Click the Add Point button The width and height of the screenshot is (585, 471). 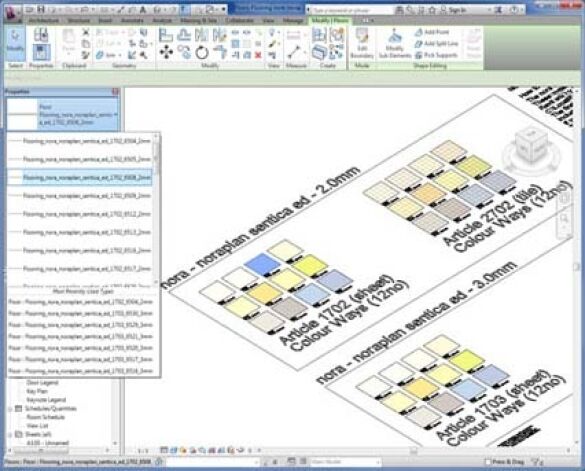[432, 32]
